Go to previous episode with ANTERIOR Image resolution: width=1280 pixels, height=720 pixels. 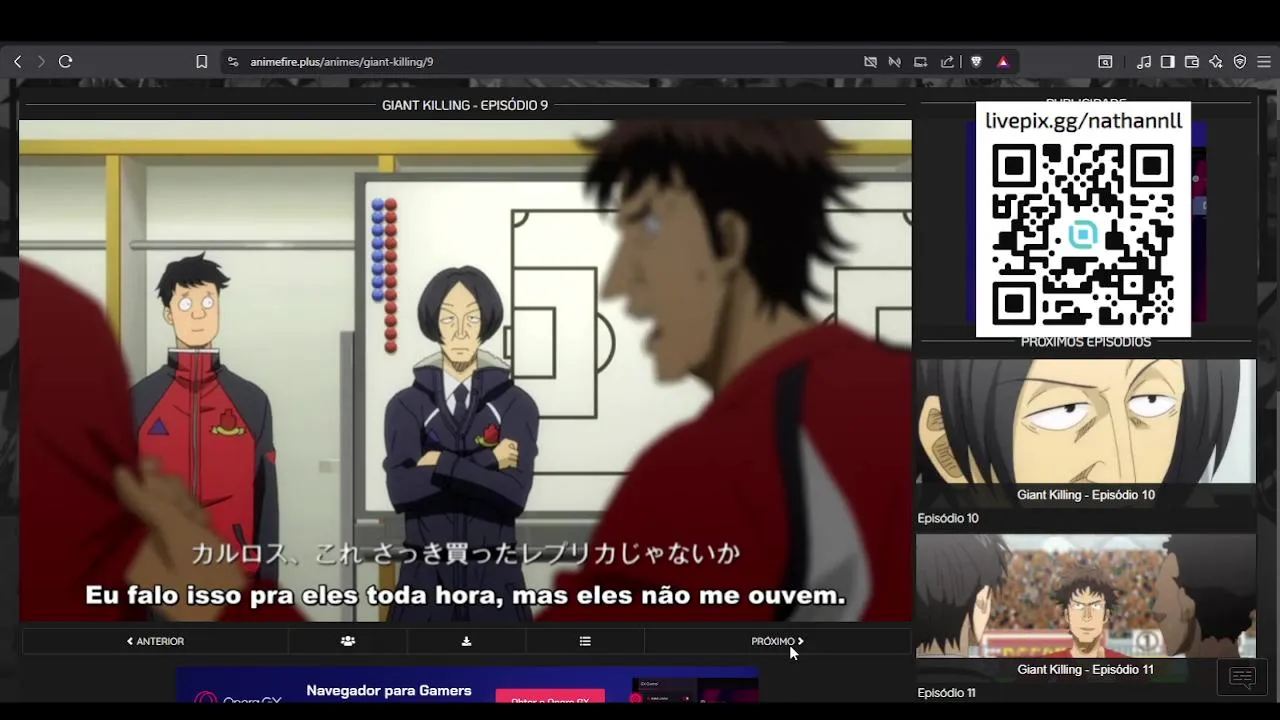click(x=155, y=641)
